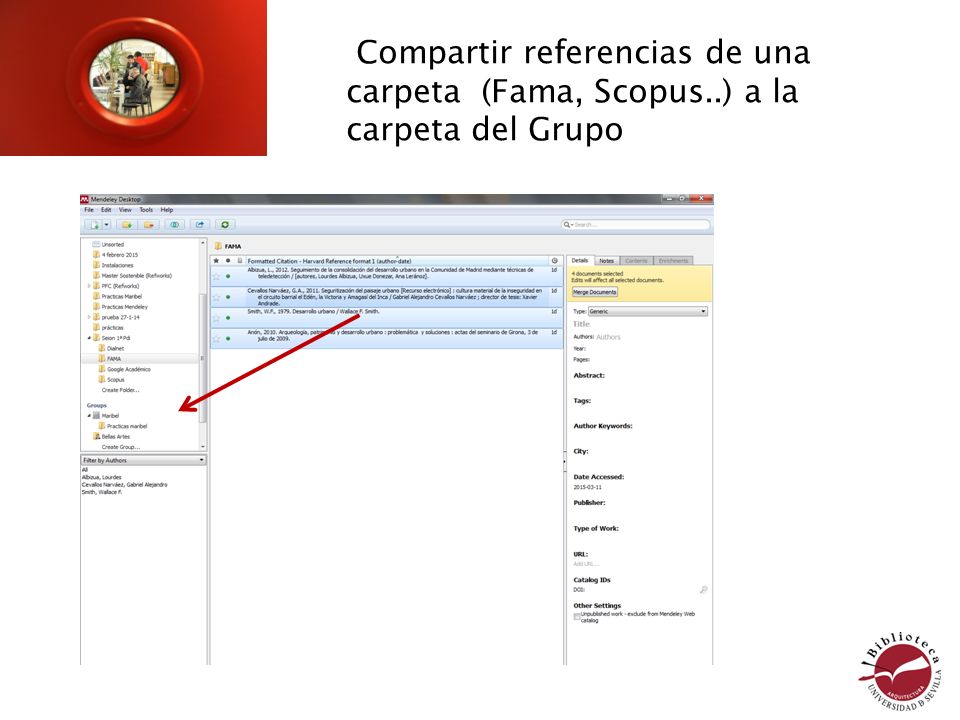Open the prácticas folder
This screenshot has height=720, width=960.
[112, 328]
